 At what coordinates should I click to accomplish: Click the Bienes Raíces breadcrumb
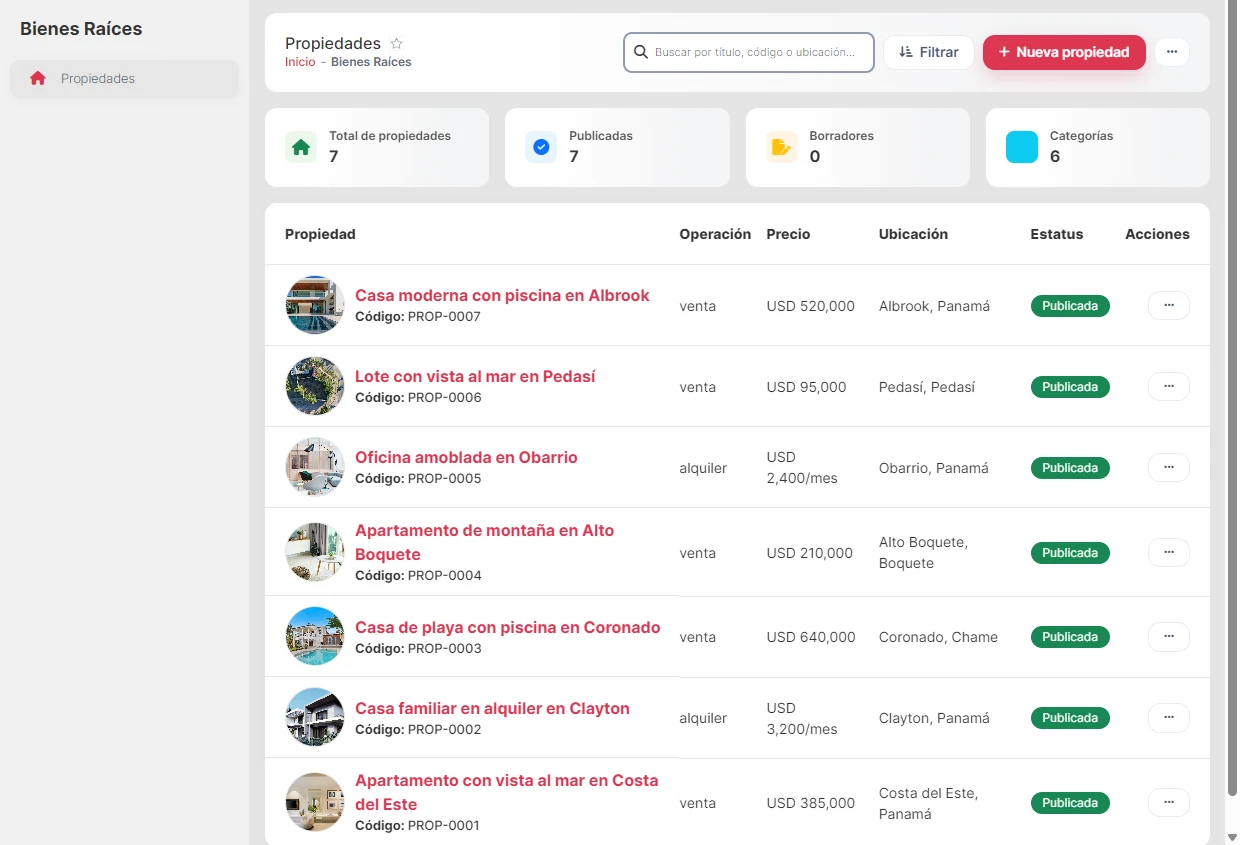tap(371, 62)
